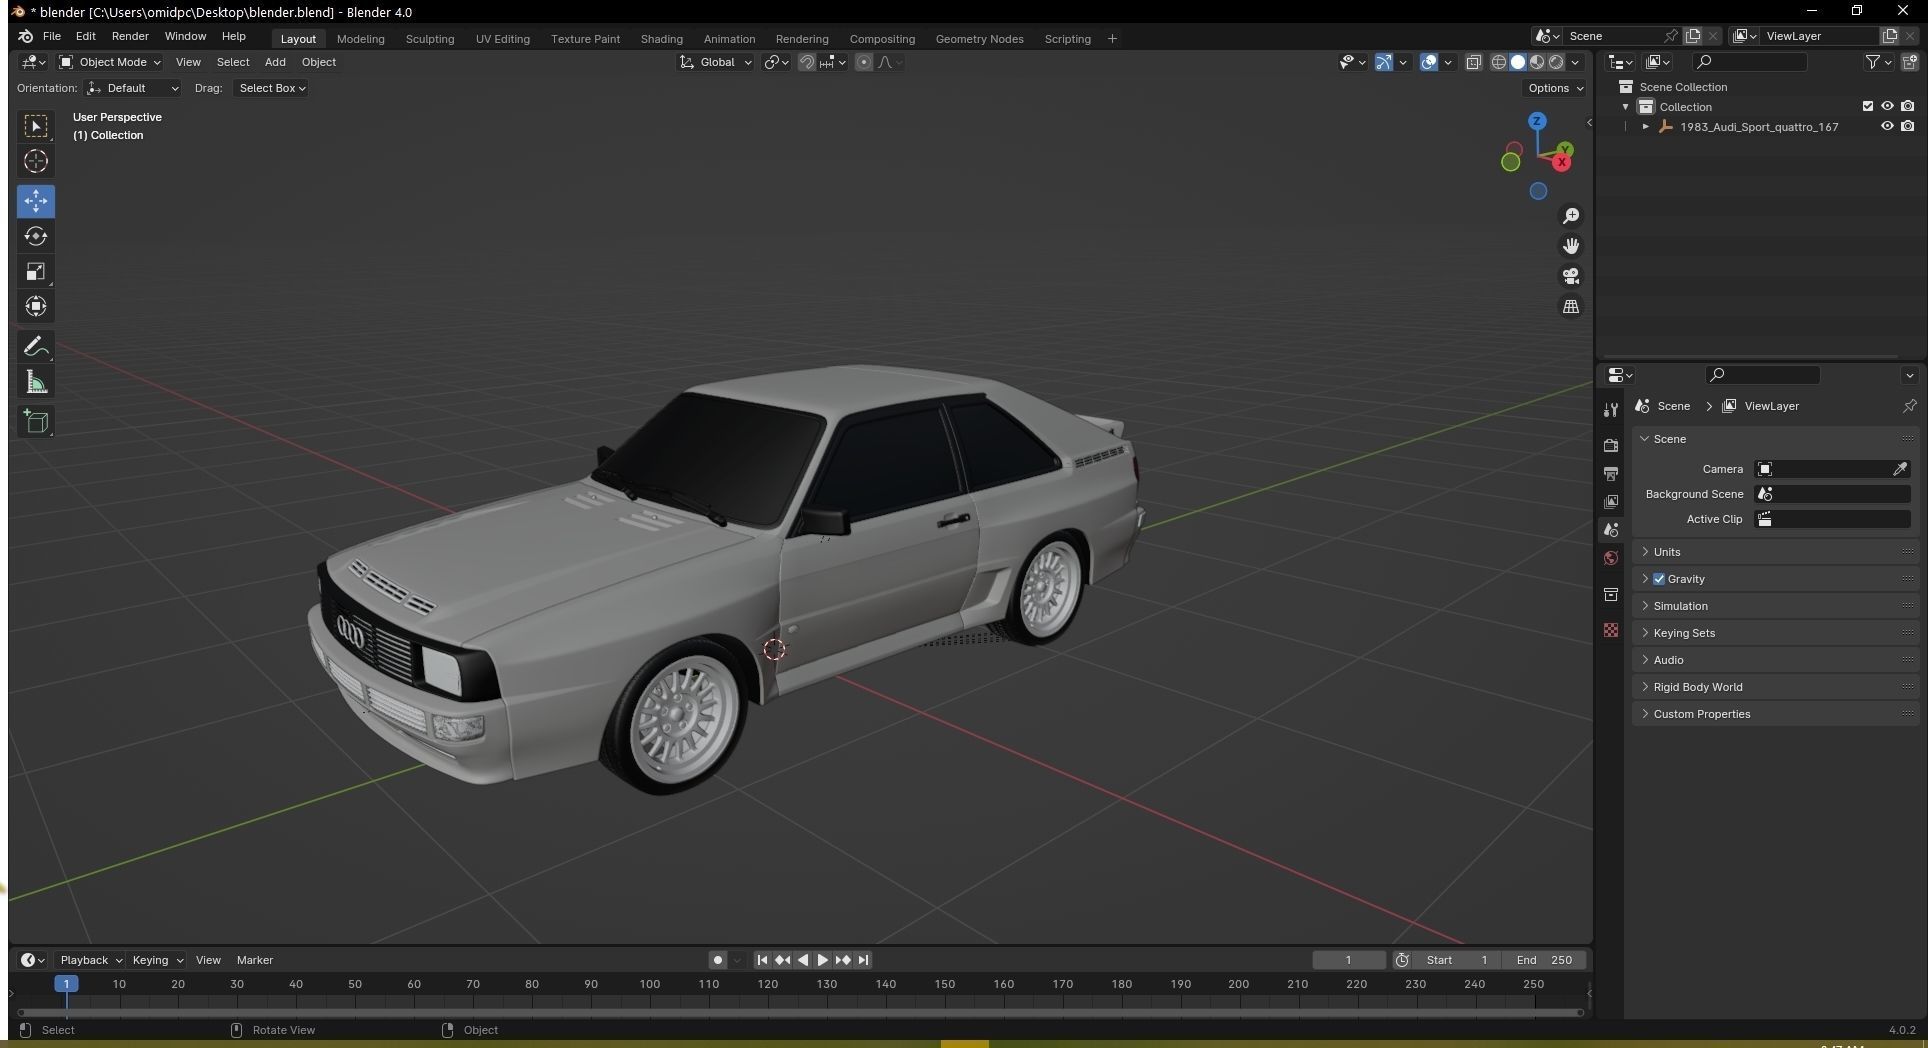
Task: Select the Move tool
Action: coord(36,201)
